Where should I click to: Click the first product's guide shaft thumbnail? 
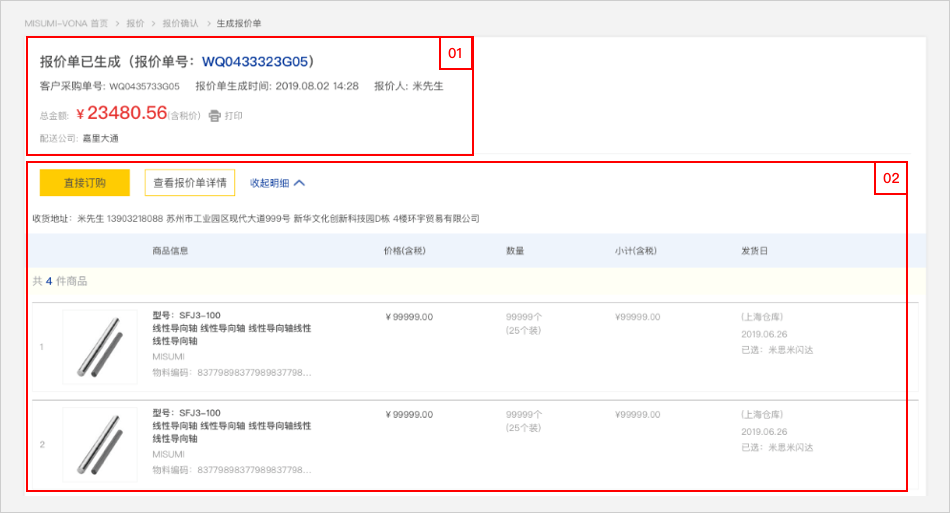tap(100, 346)
